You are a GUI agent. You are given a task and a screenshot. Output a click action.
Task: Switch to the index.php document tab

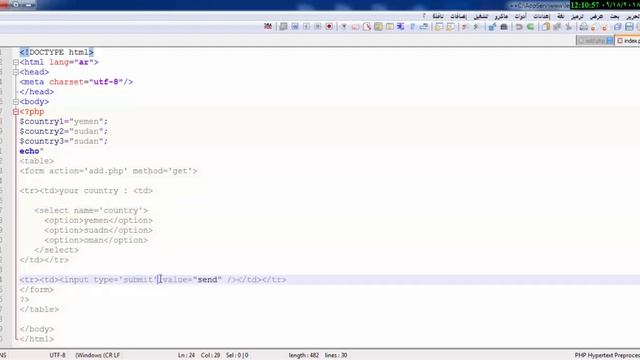628,41
